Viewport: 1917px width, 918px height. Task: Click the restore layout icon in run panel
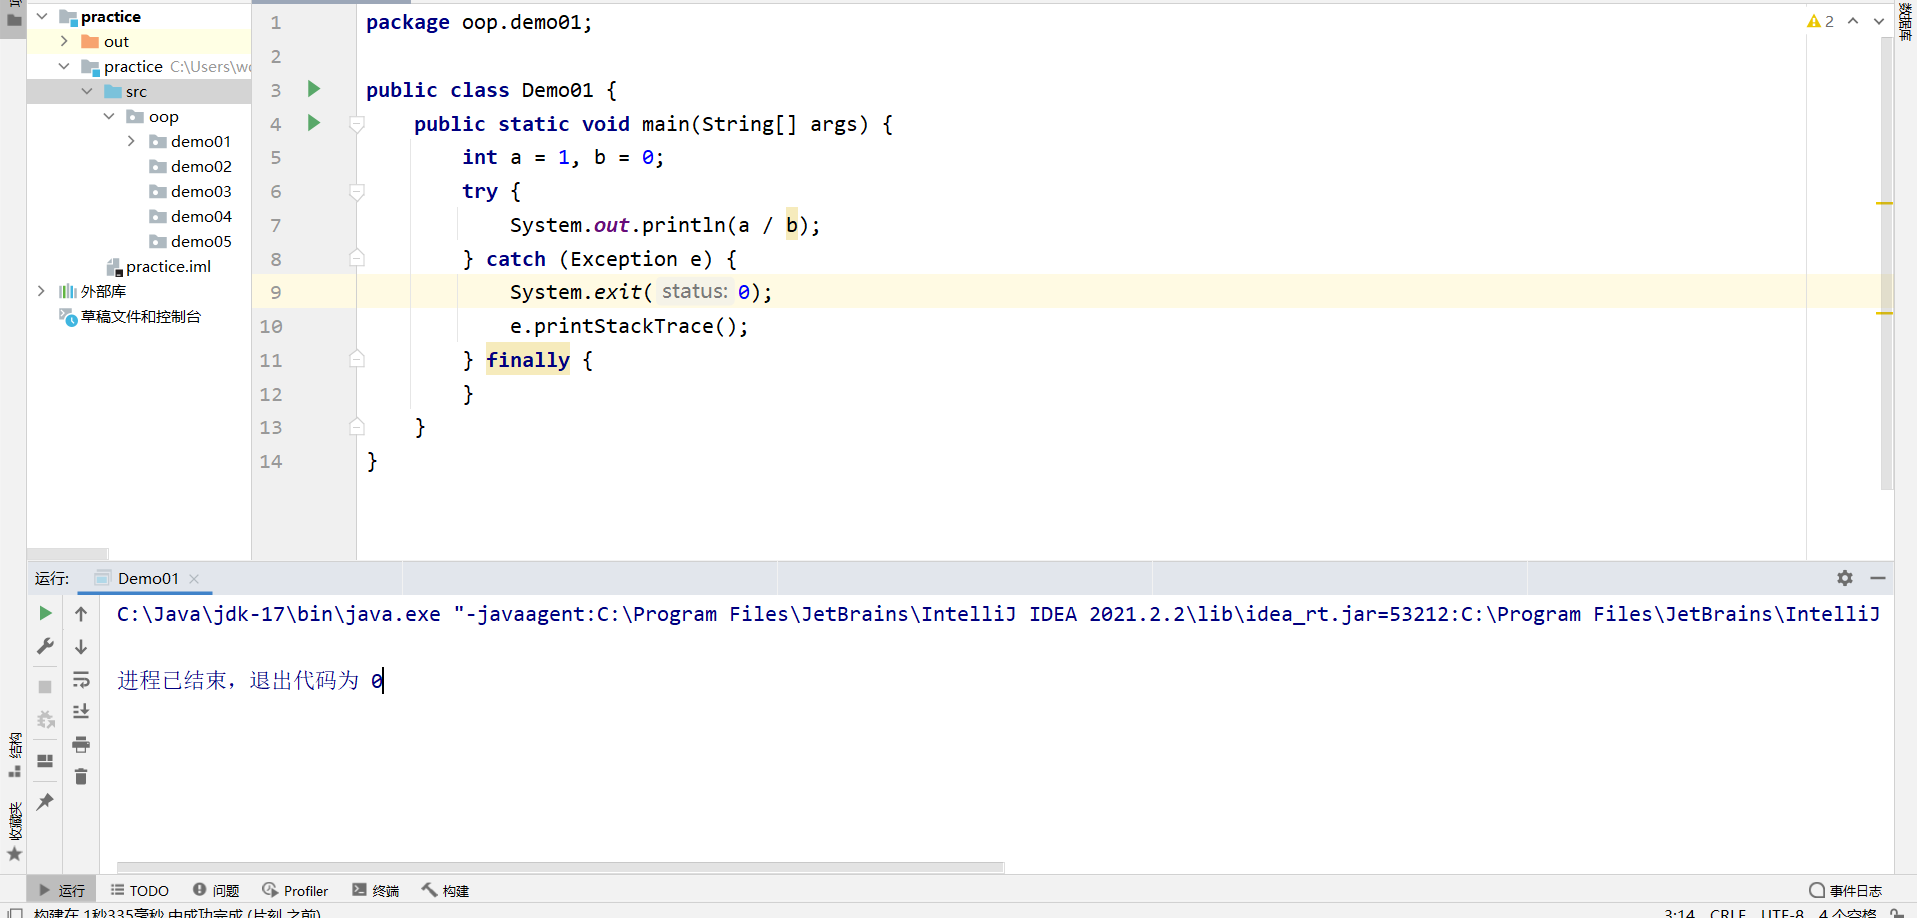(x=45, y=761)
